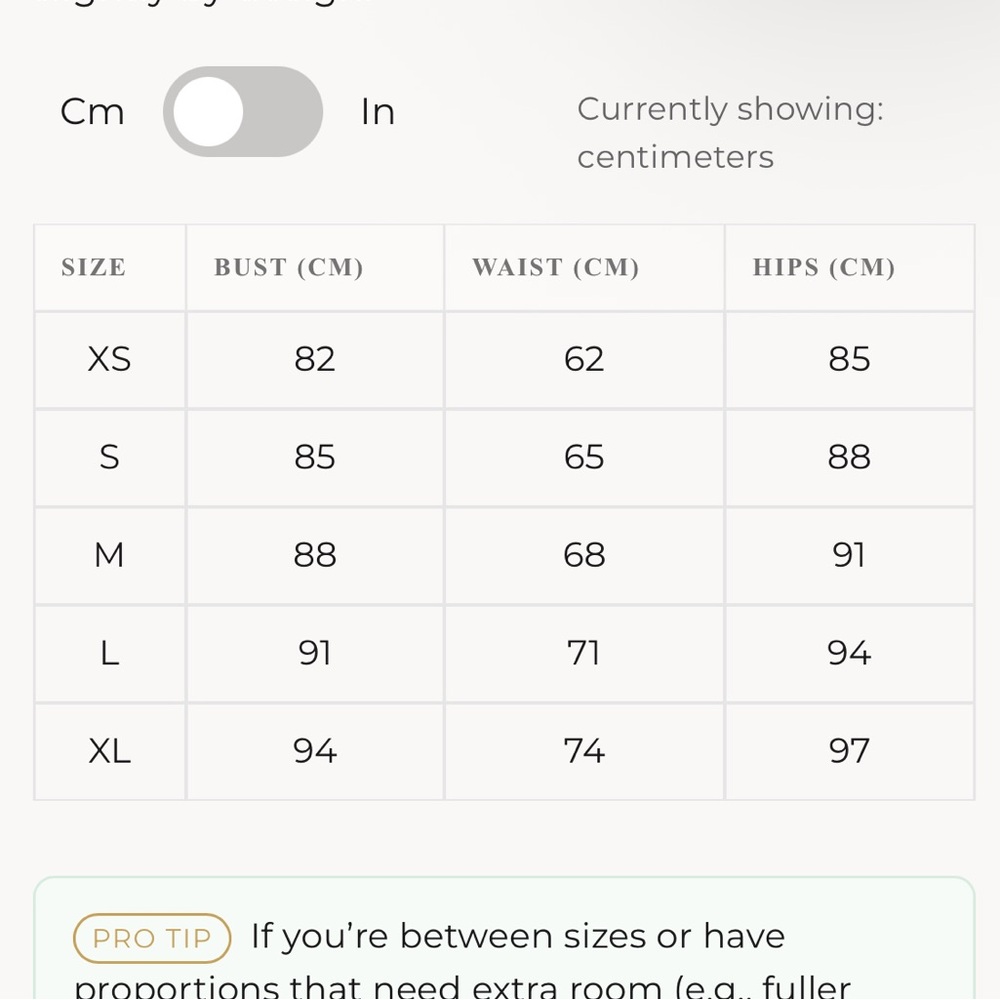Viewport: 1000px width, 1000px height.
Task: Select the Cm unit label
Action: pyautogui.click(x=92, y=112)
